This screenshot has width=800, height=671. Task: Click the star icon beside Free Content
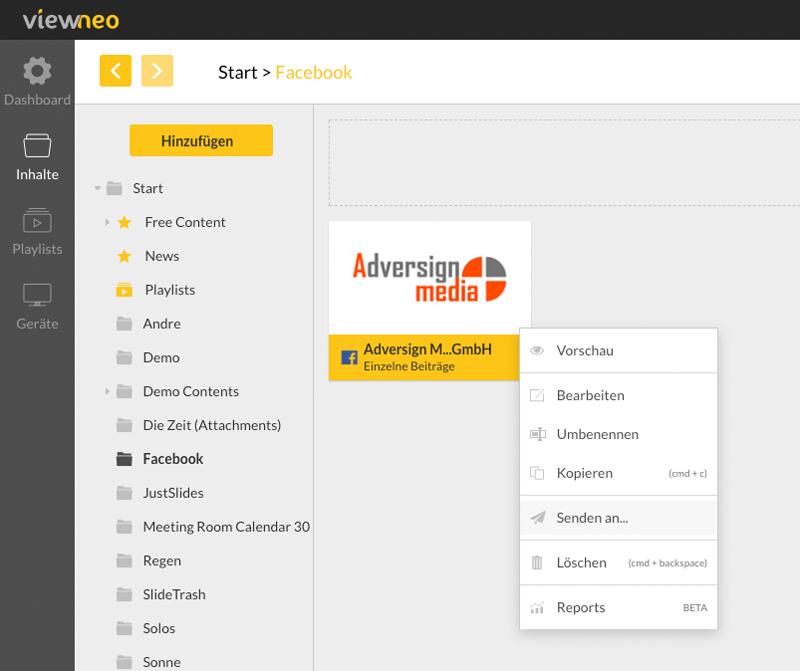(124, 222)
